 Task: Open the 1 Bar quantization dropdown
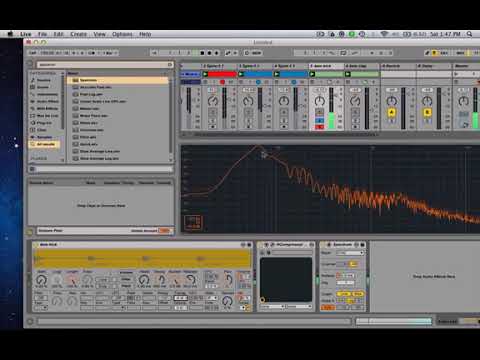[x=110, y=53]
